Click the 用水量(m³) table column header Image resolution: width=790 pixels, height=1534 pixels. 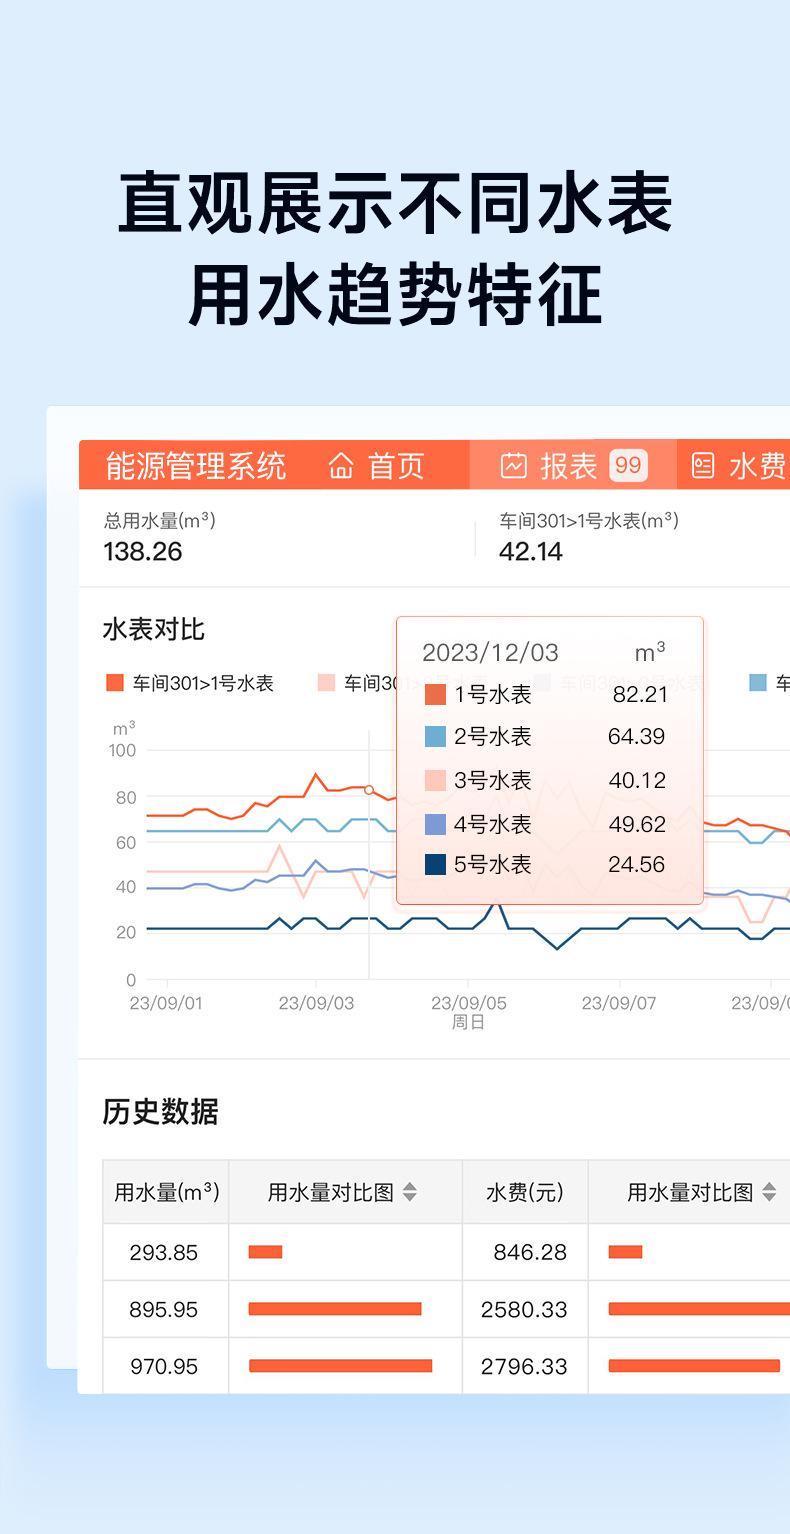pos(166,1192)
